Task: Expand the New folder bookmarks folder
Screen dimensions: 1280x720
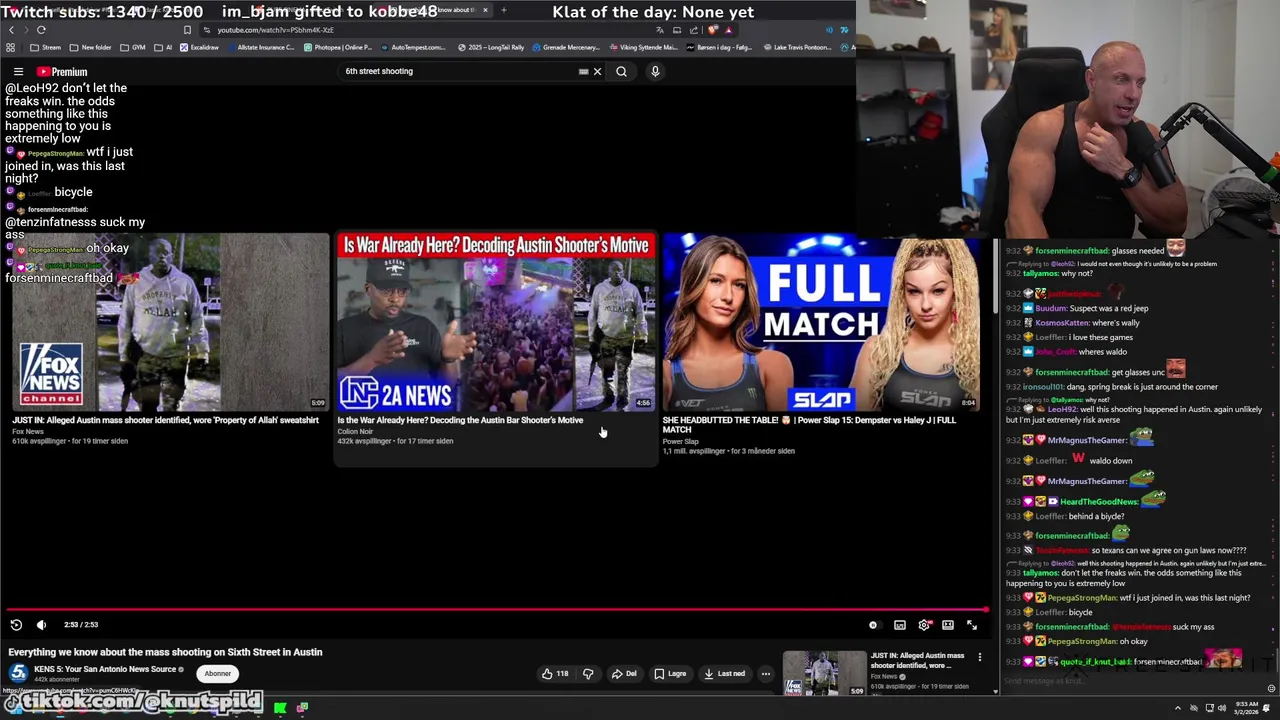Action: pos(90,47)
